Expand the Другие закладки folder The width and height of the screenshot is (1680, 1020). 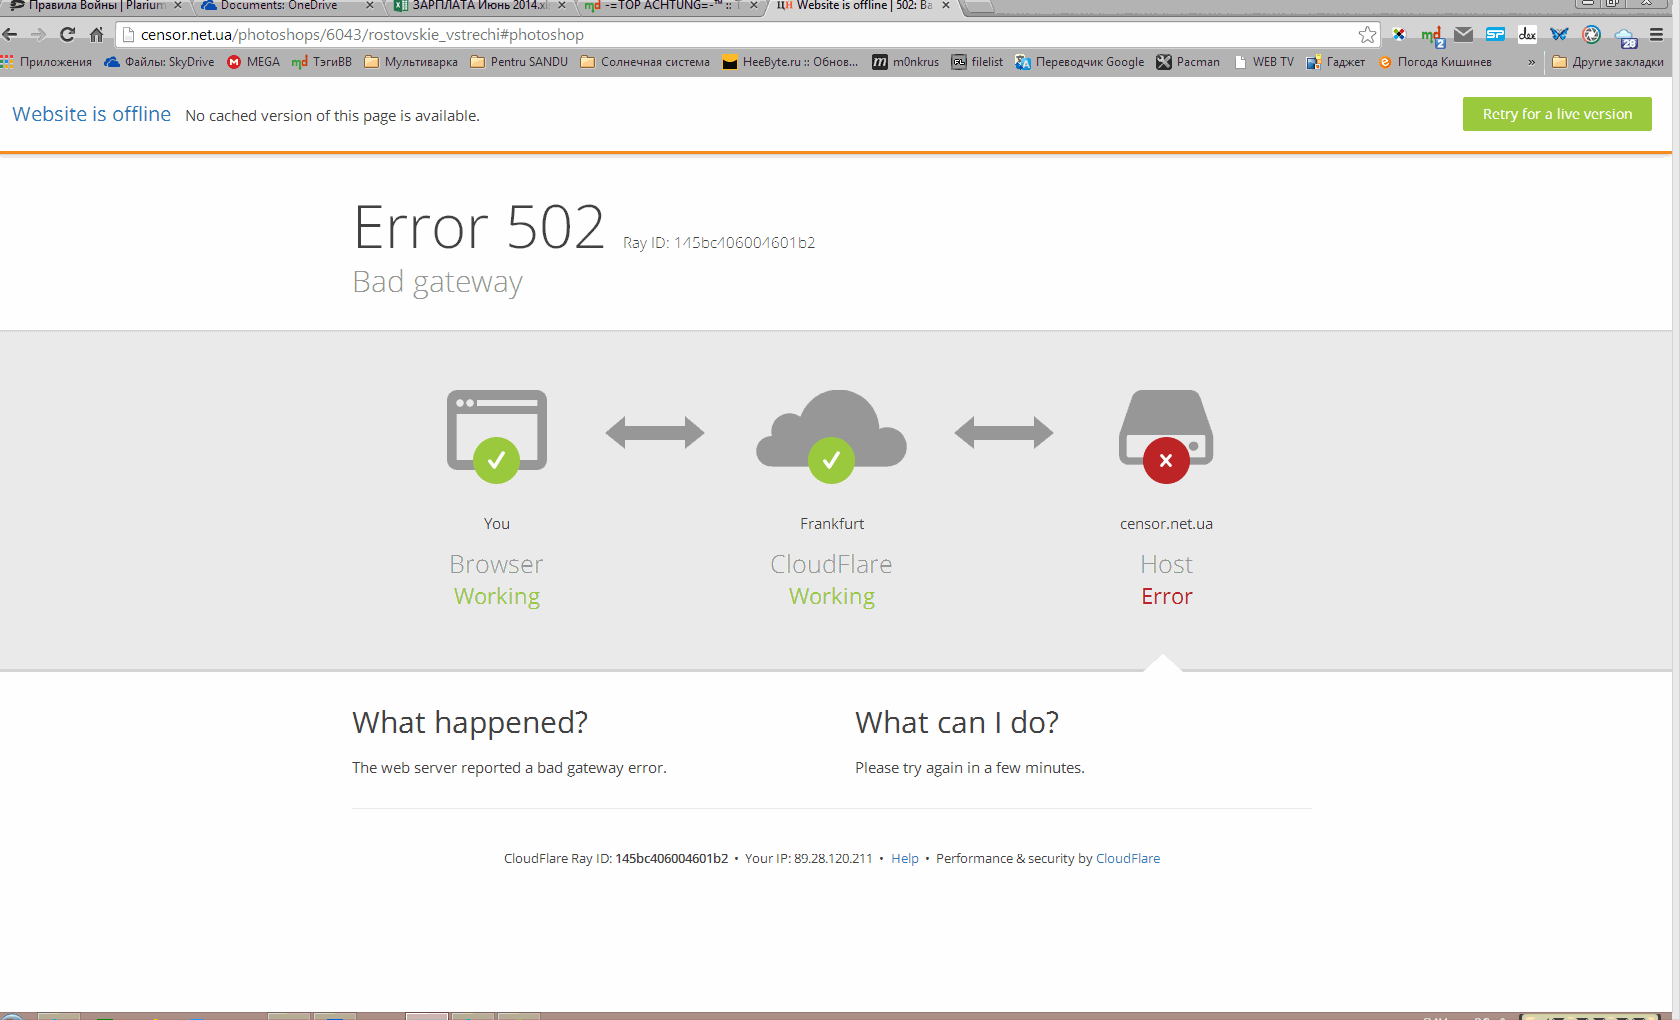[x=1608, y=62]
